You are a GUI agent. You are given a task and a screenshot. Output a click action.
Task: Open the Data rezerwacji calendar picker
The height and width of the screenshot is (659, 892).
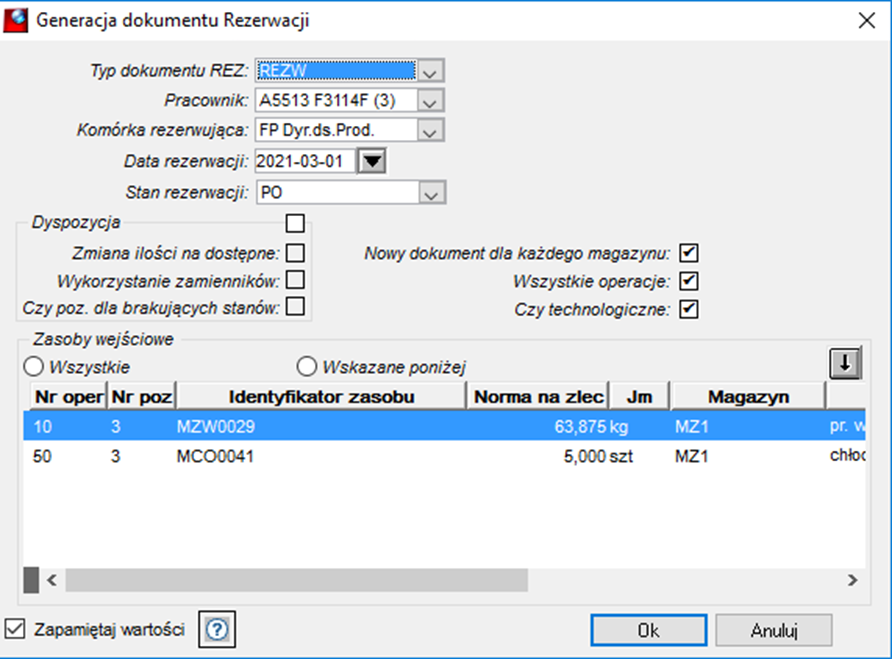[373, 162]
